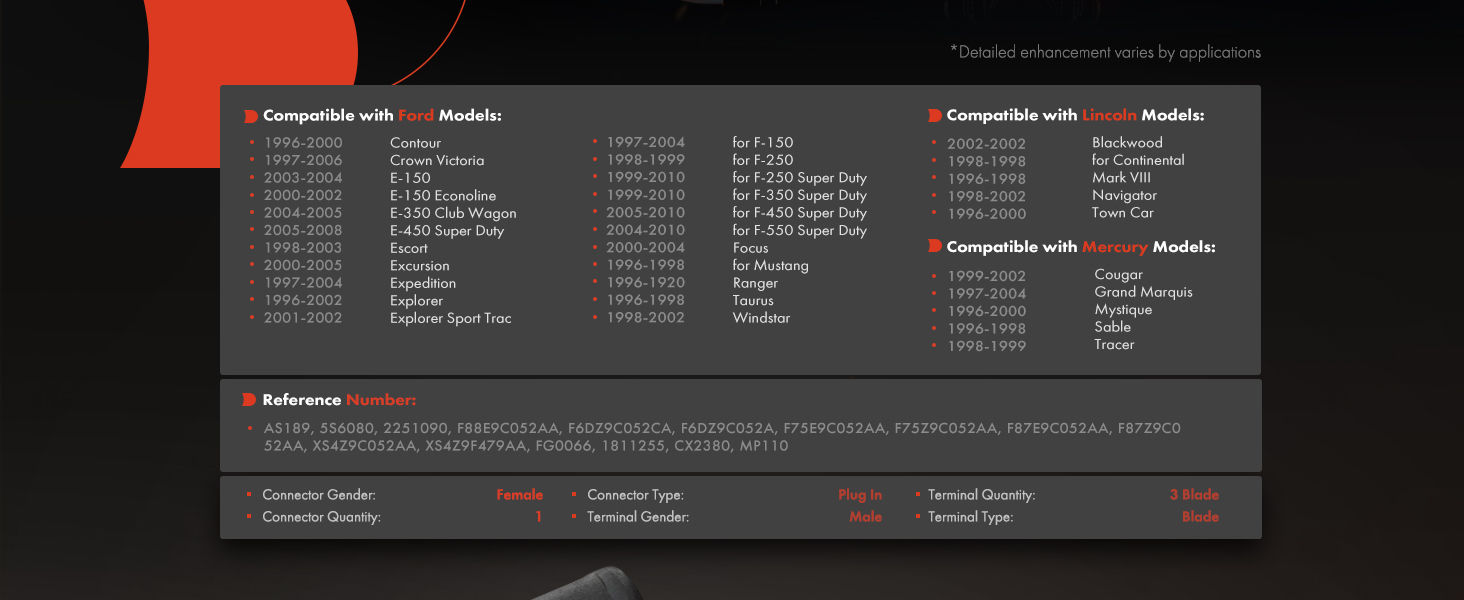The width and height of the screenshot is (1464, 600).
Task: Click reference number CX2380
Action: (704, 446)
